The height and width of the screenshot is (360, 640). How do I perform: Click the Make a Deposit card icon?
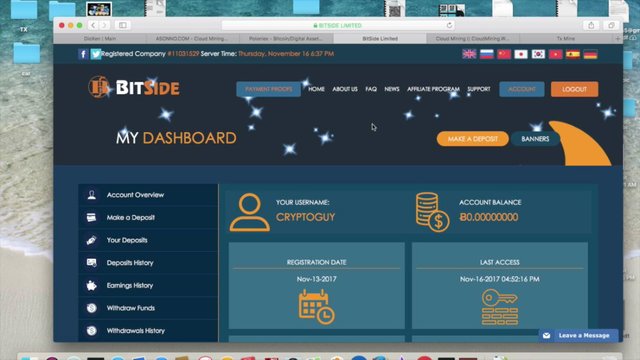tap(91, 218)
